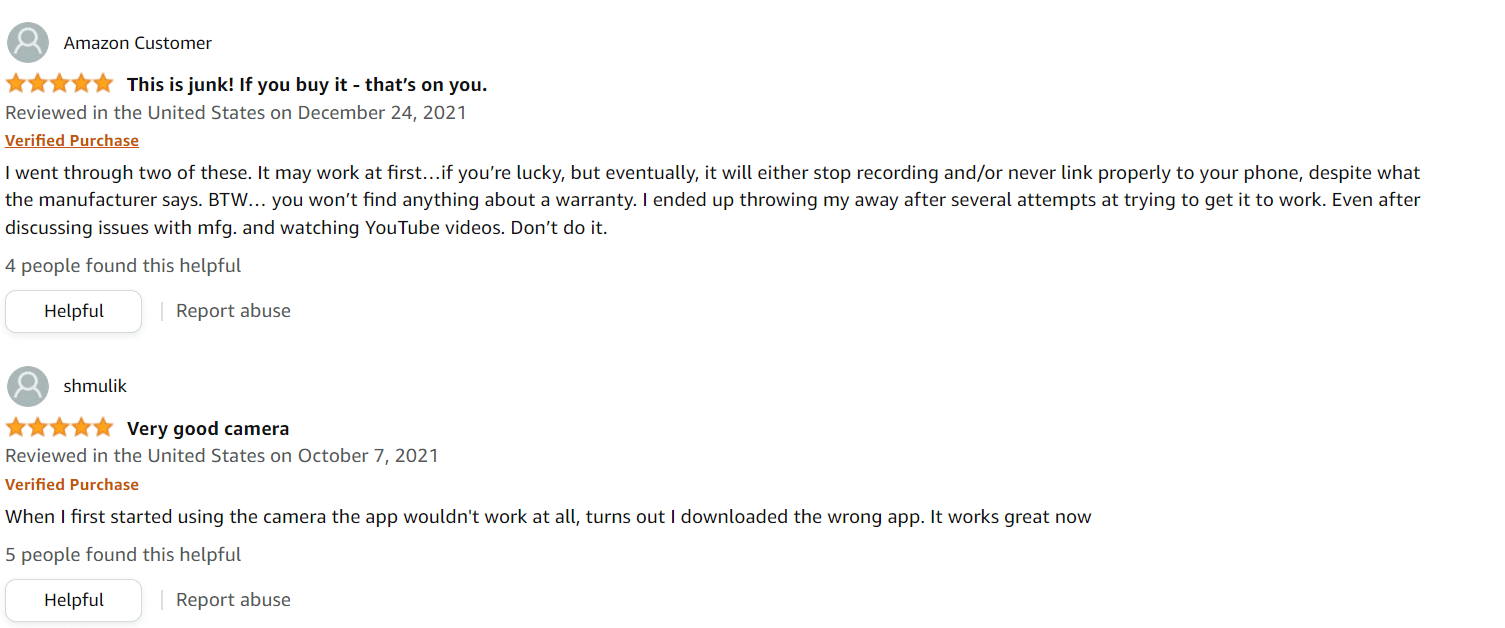Report abuse on shmulik's review
The image size is (1505, 628).
[233, 600]
